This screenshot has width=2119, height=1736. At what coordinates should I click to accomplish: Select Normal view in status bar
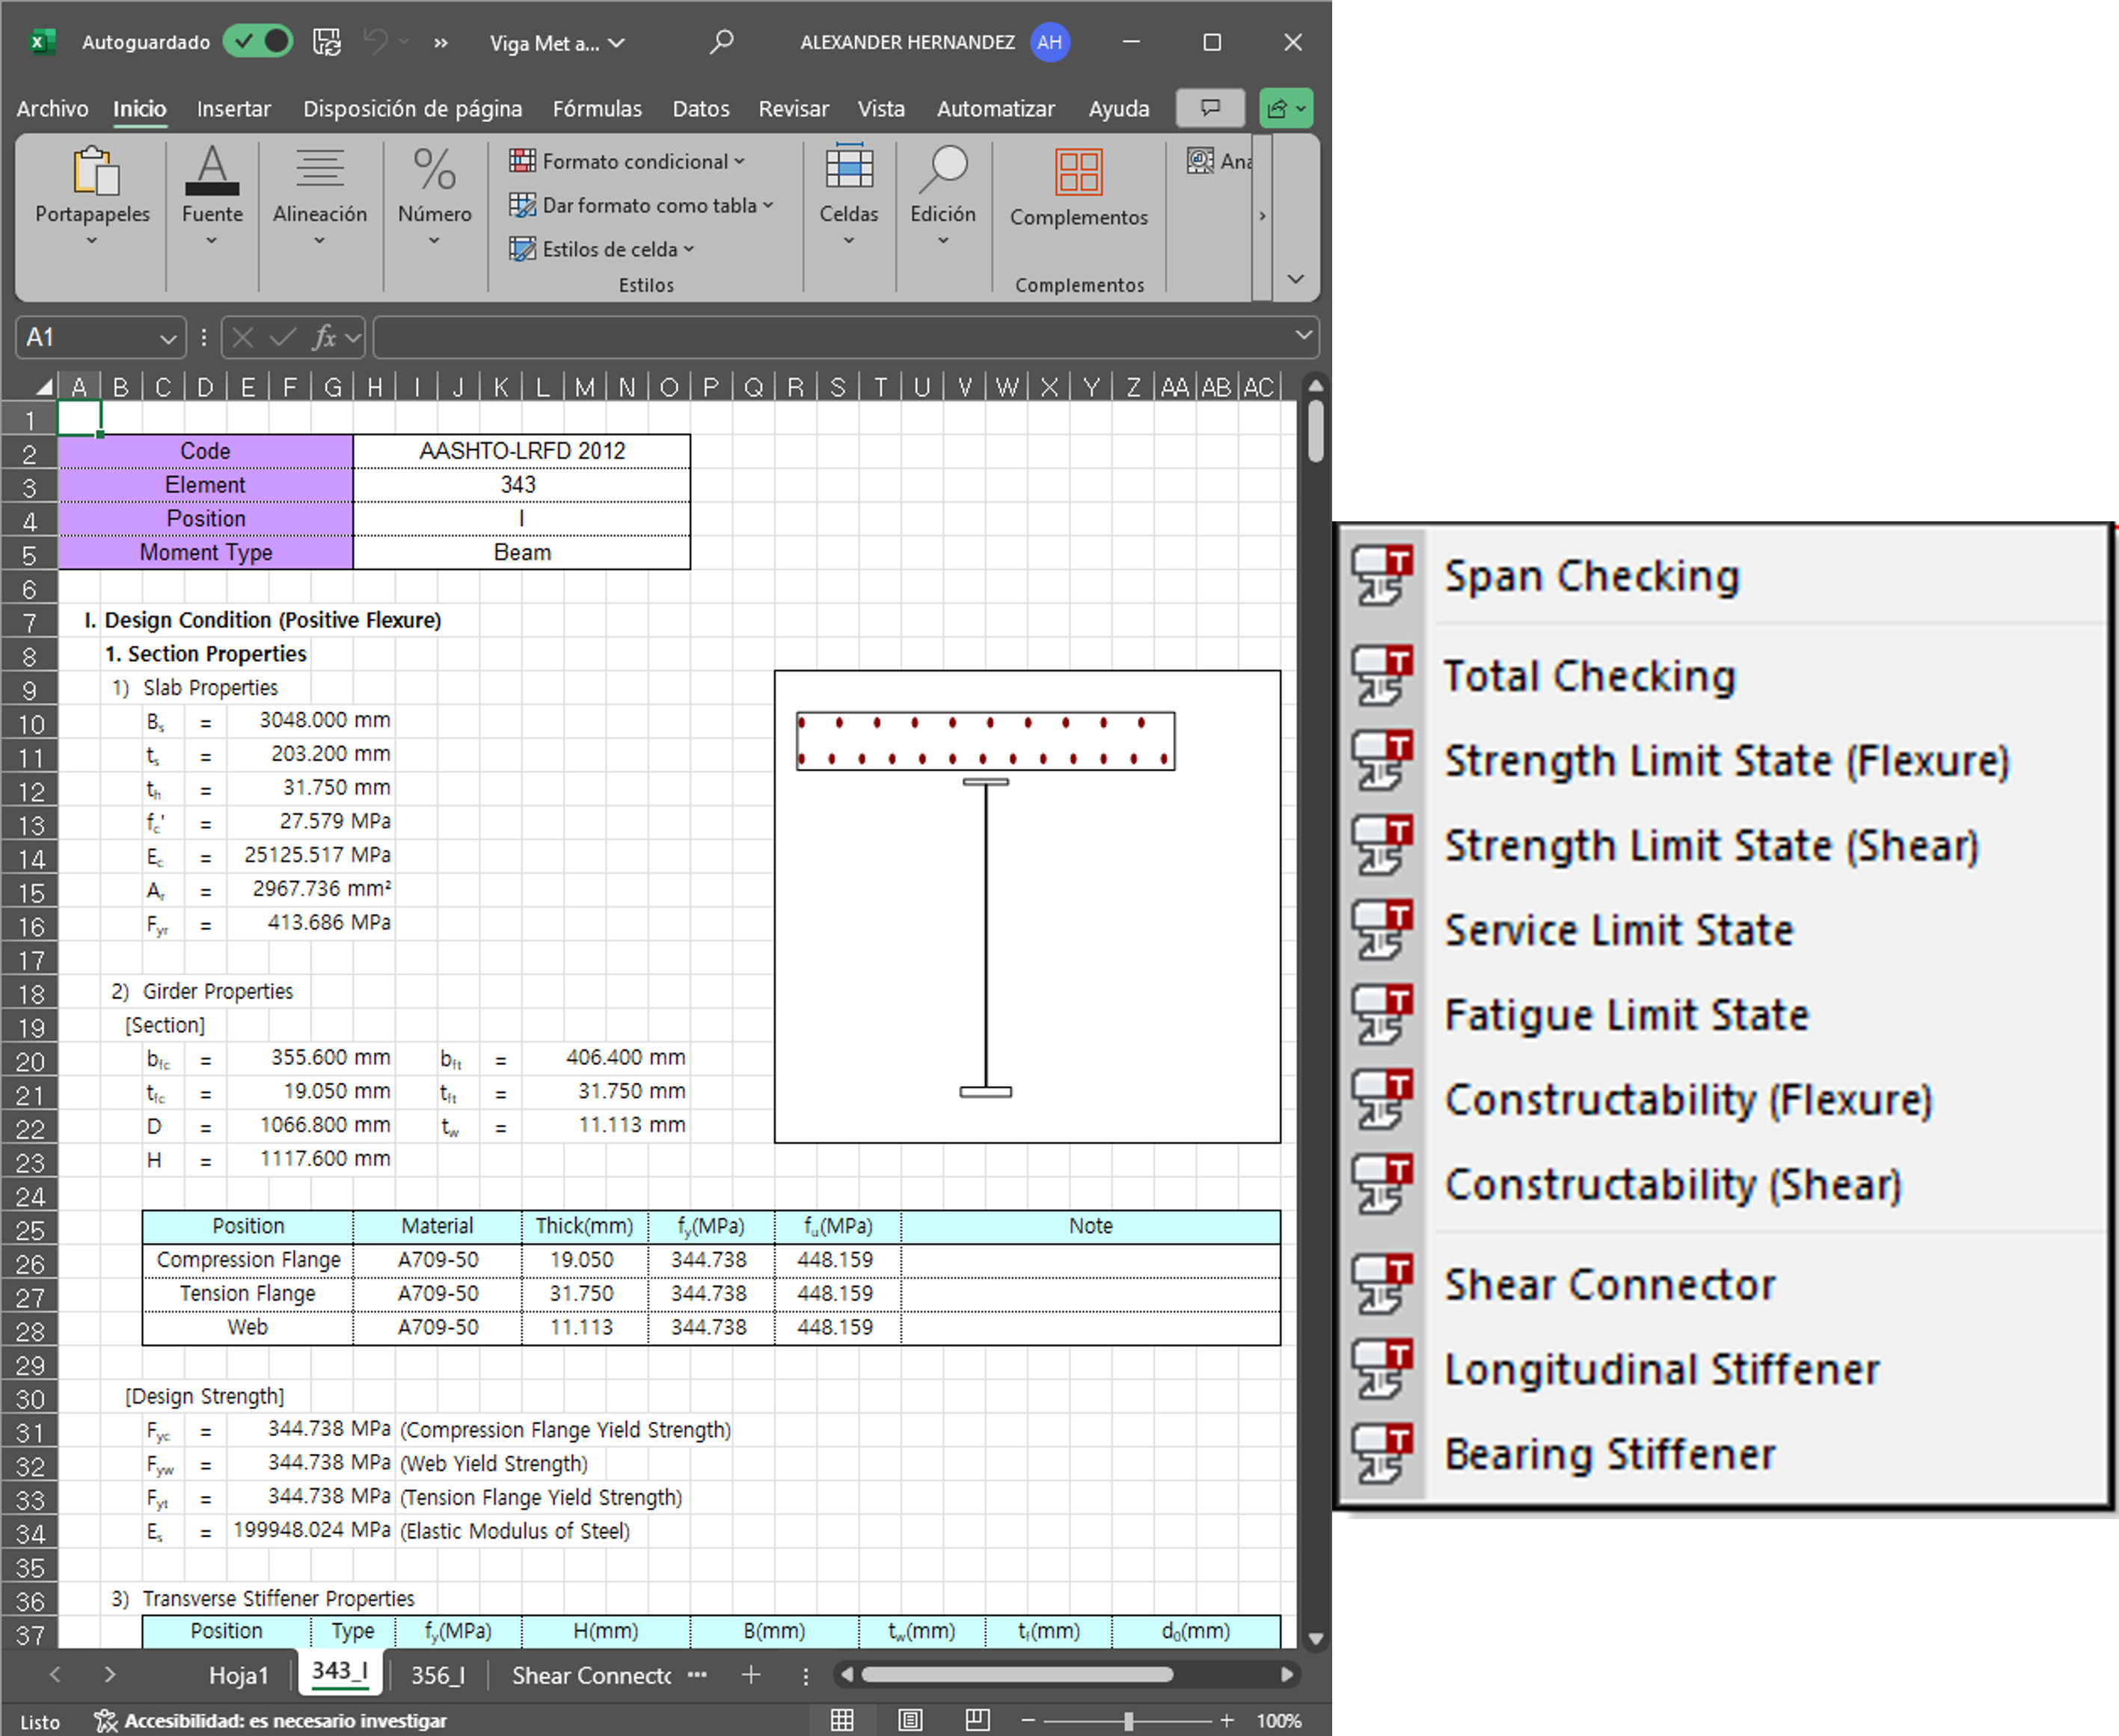tap(842, 1720)
